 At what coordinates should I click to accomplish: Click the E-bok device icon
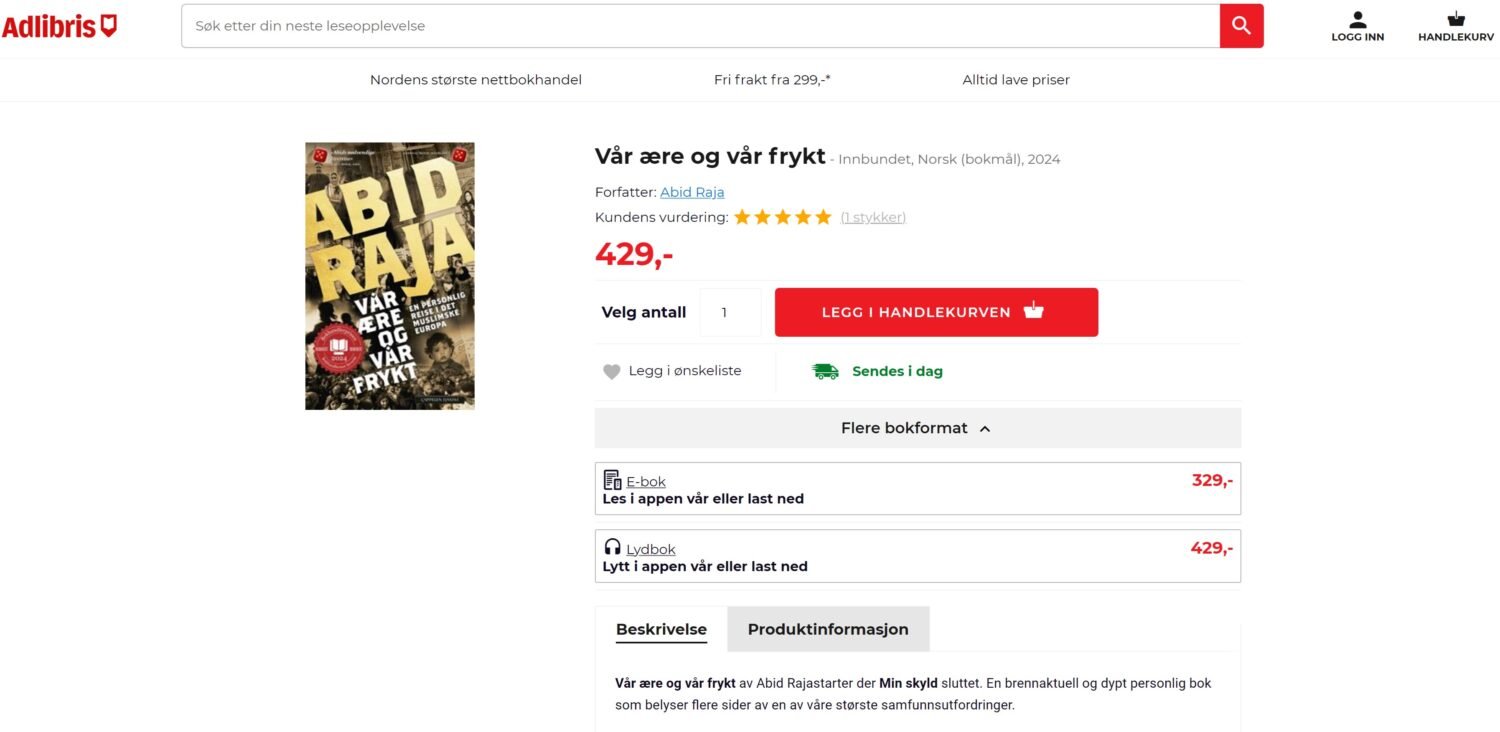[x=612, y=480]
